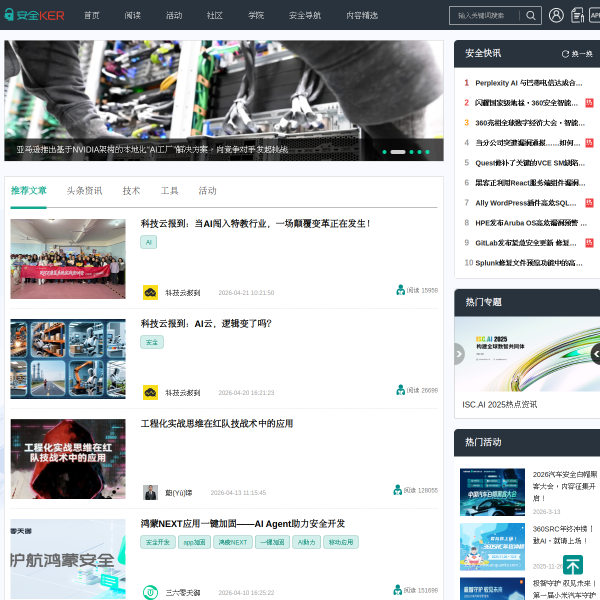Click the search magnifier icon

530,15
